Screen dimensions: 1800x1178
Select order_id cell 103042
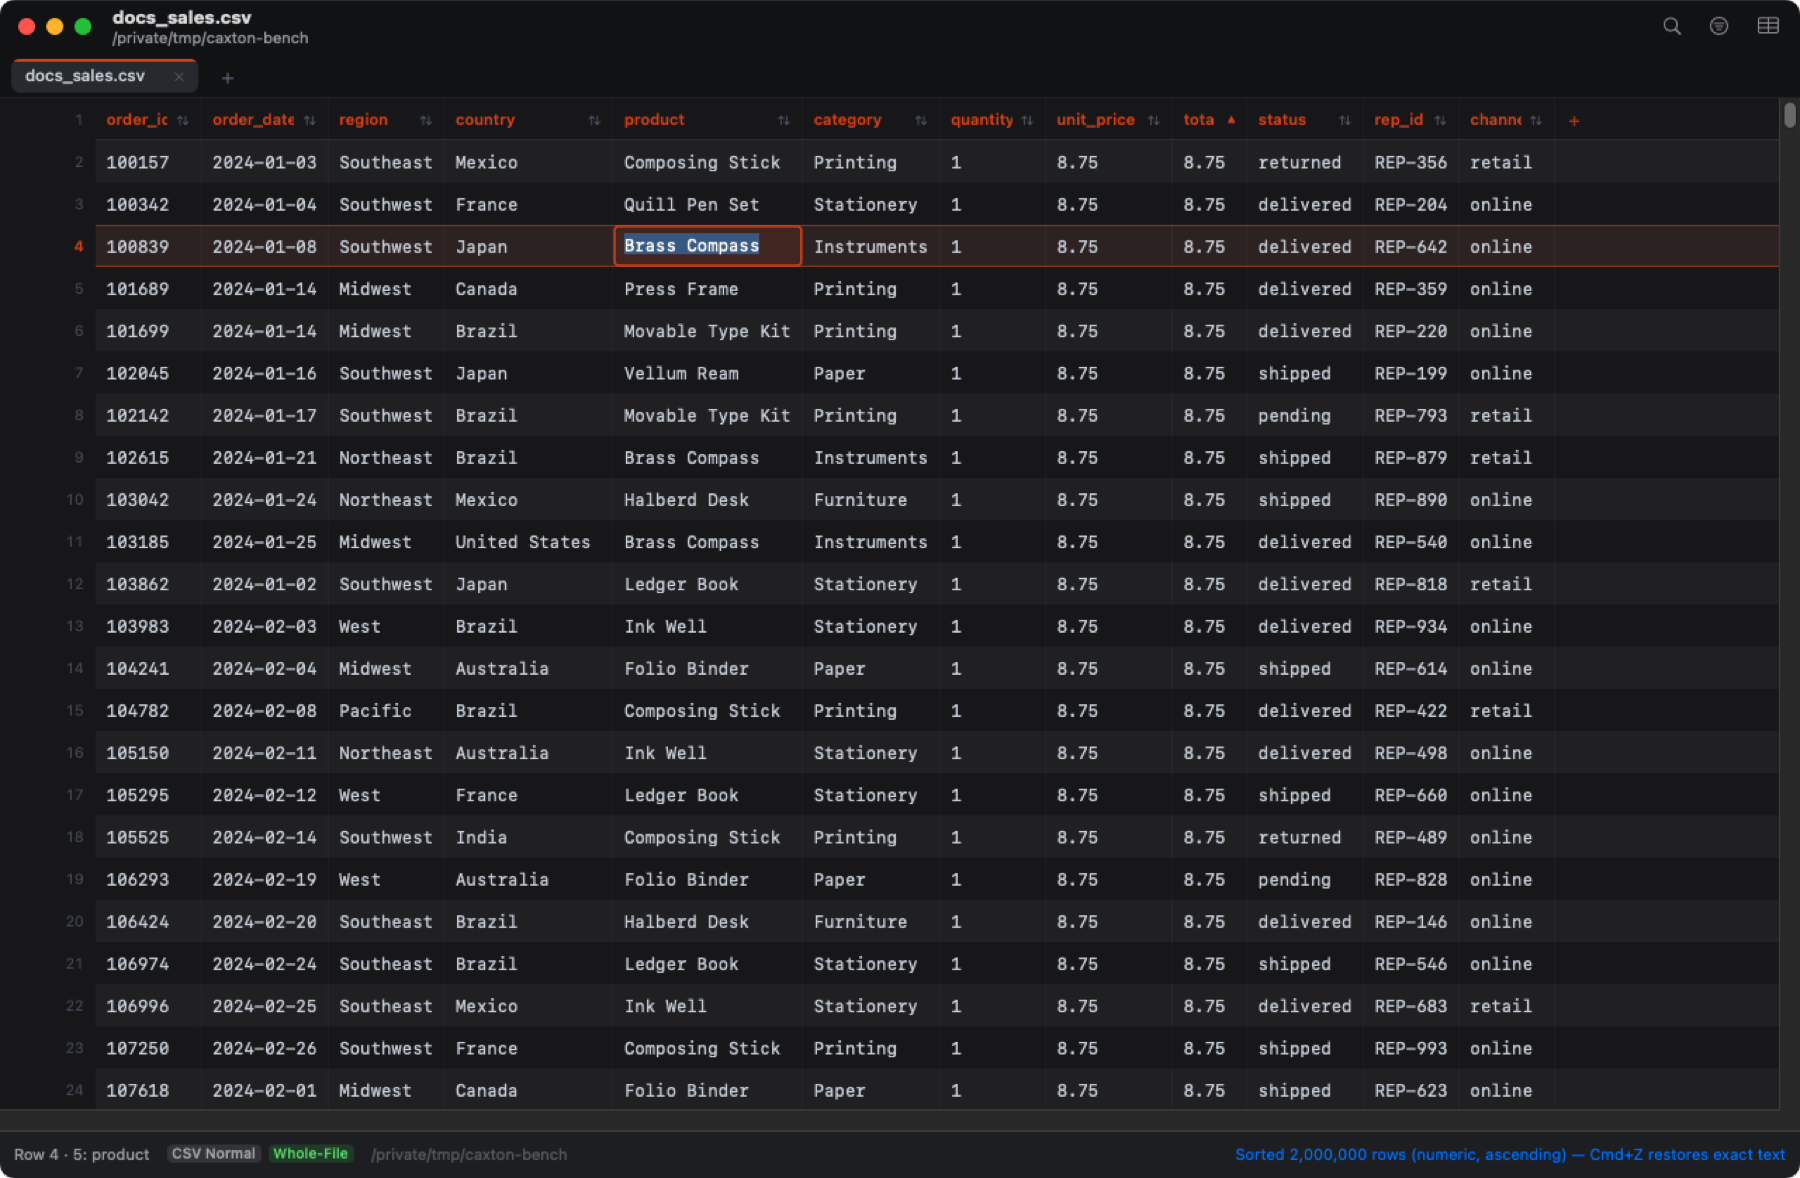click(148, 500)
